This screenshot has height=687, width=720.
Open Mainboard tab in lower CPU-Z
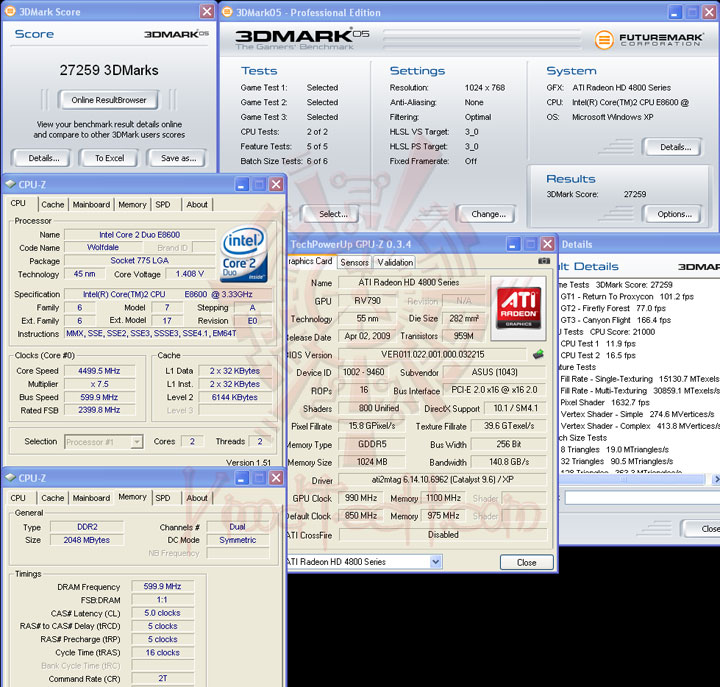tap(91, 498)
